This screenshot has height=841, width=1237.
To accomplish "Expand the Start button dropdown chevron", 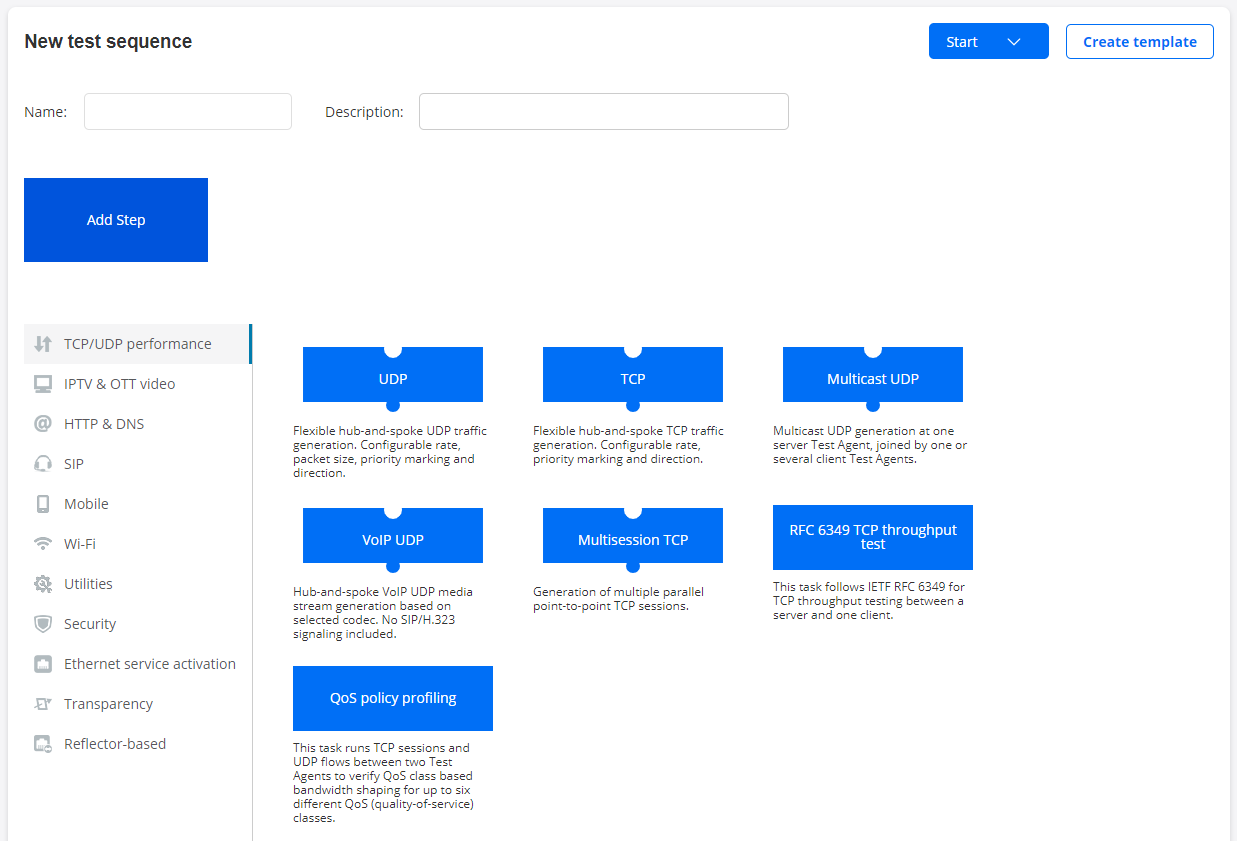I will coord(1014,42).
